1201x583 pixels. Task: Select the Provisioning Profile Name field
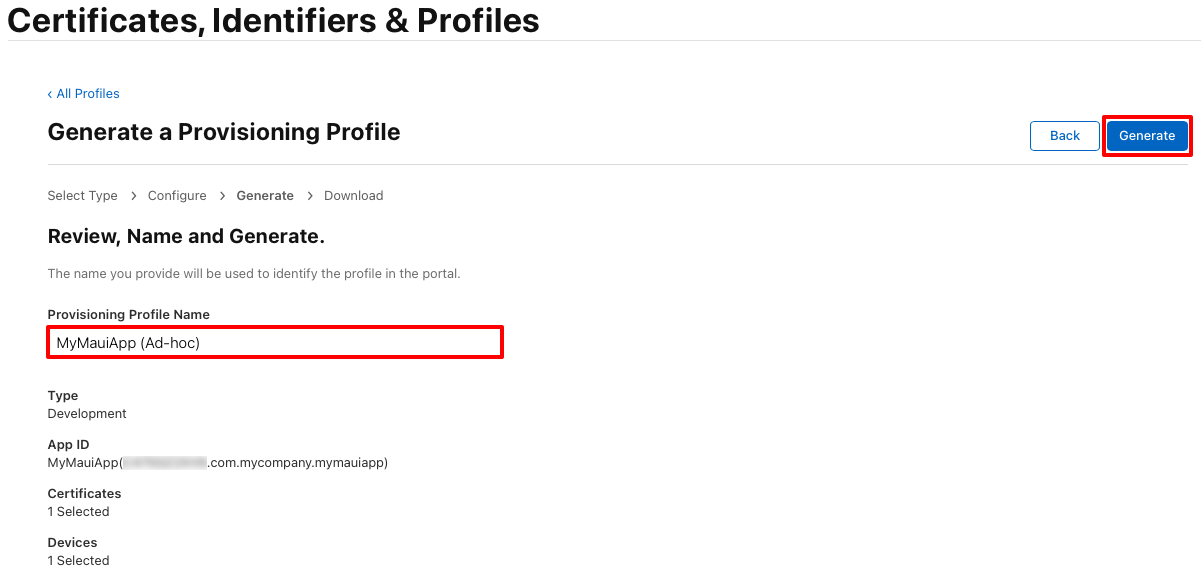(x=274, y=341)
